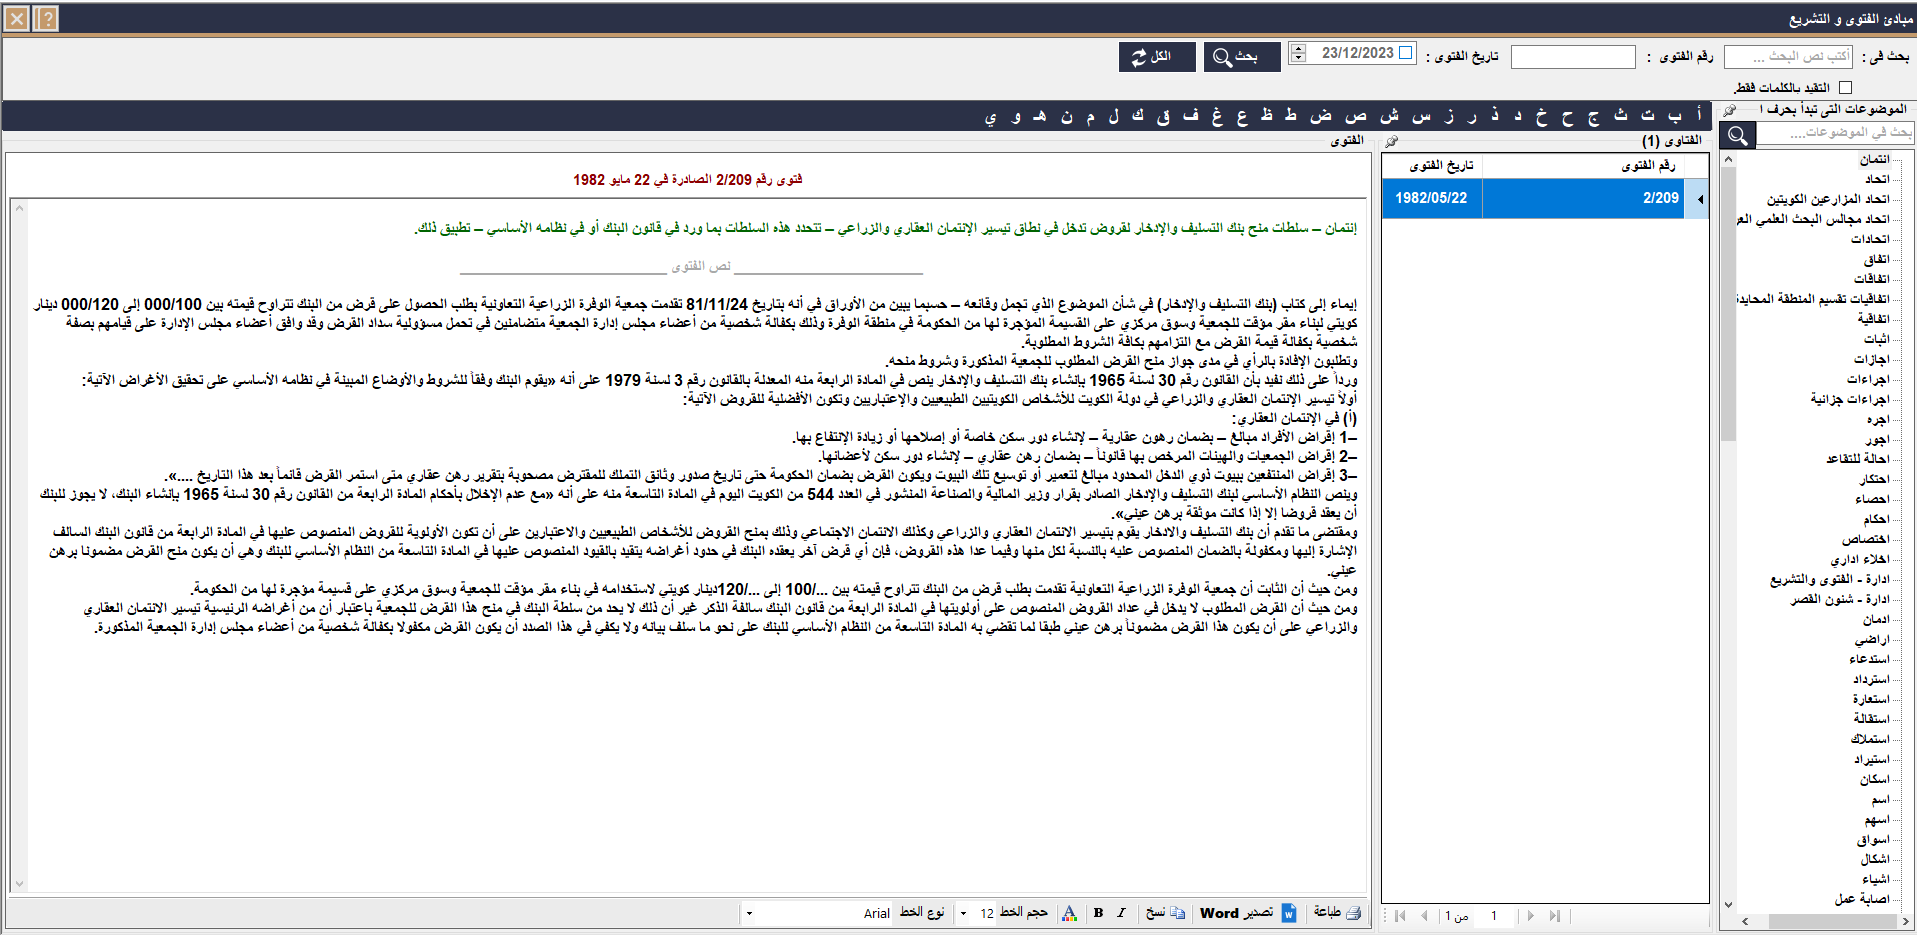Increase date with the spinner up arrow
1917x936 pixels.
tap(1298, 48)
